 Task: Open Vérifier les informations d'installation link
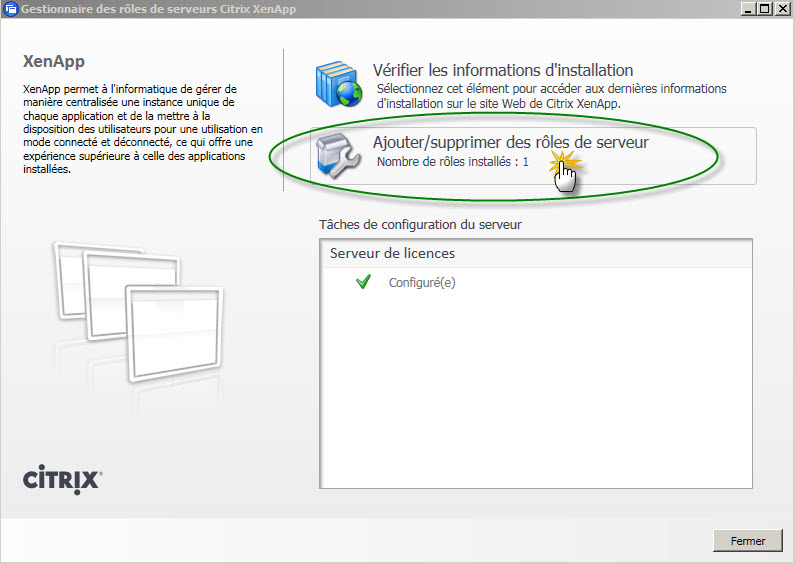503,70
